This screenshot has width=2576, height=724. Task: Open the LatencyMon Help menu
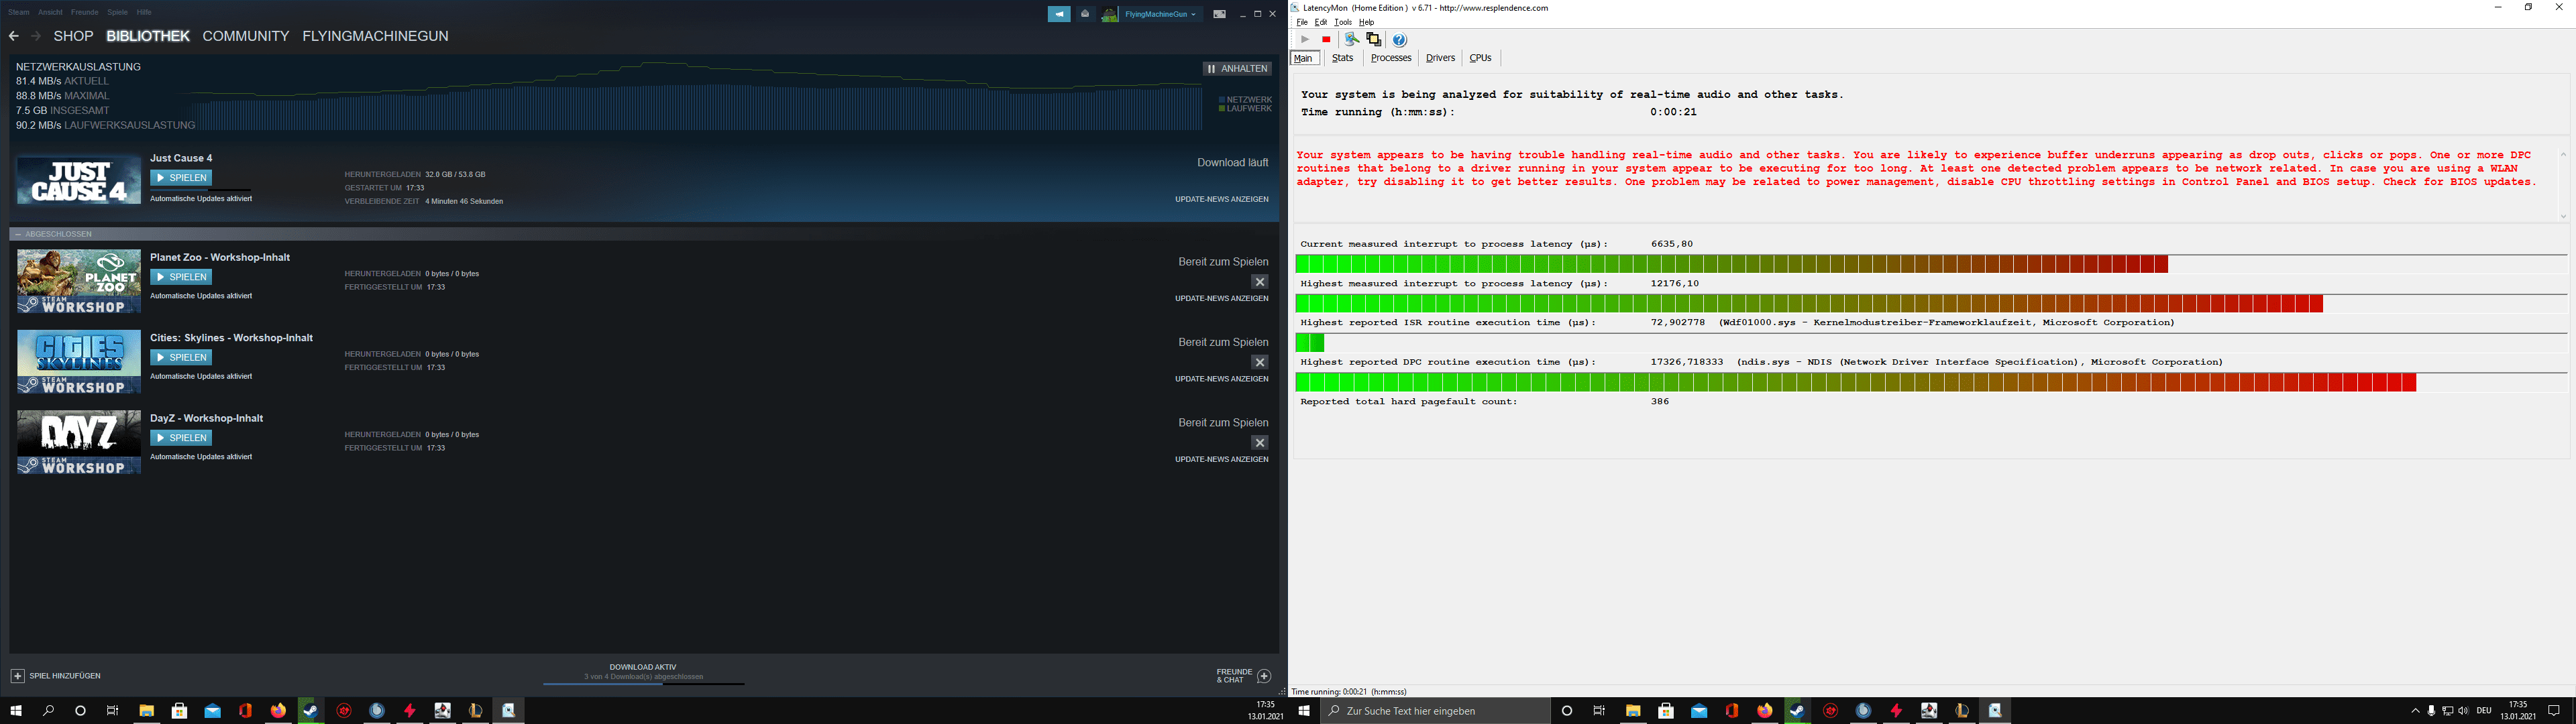point(1367,22)
